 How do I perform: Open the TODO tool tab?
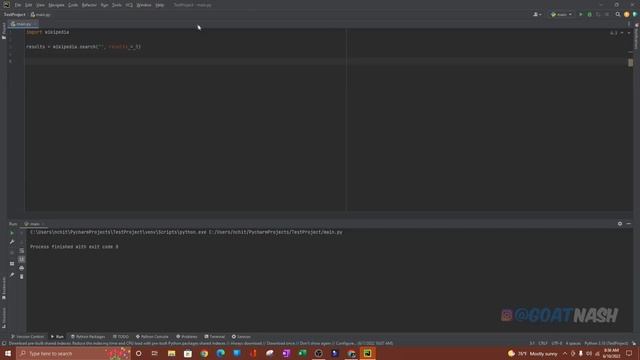120,337
